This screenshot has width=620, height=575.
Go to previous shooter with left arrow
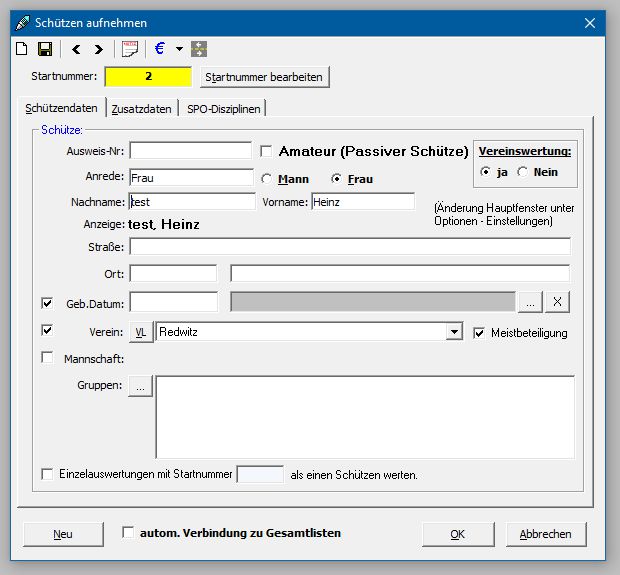tap(76, 48)
